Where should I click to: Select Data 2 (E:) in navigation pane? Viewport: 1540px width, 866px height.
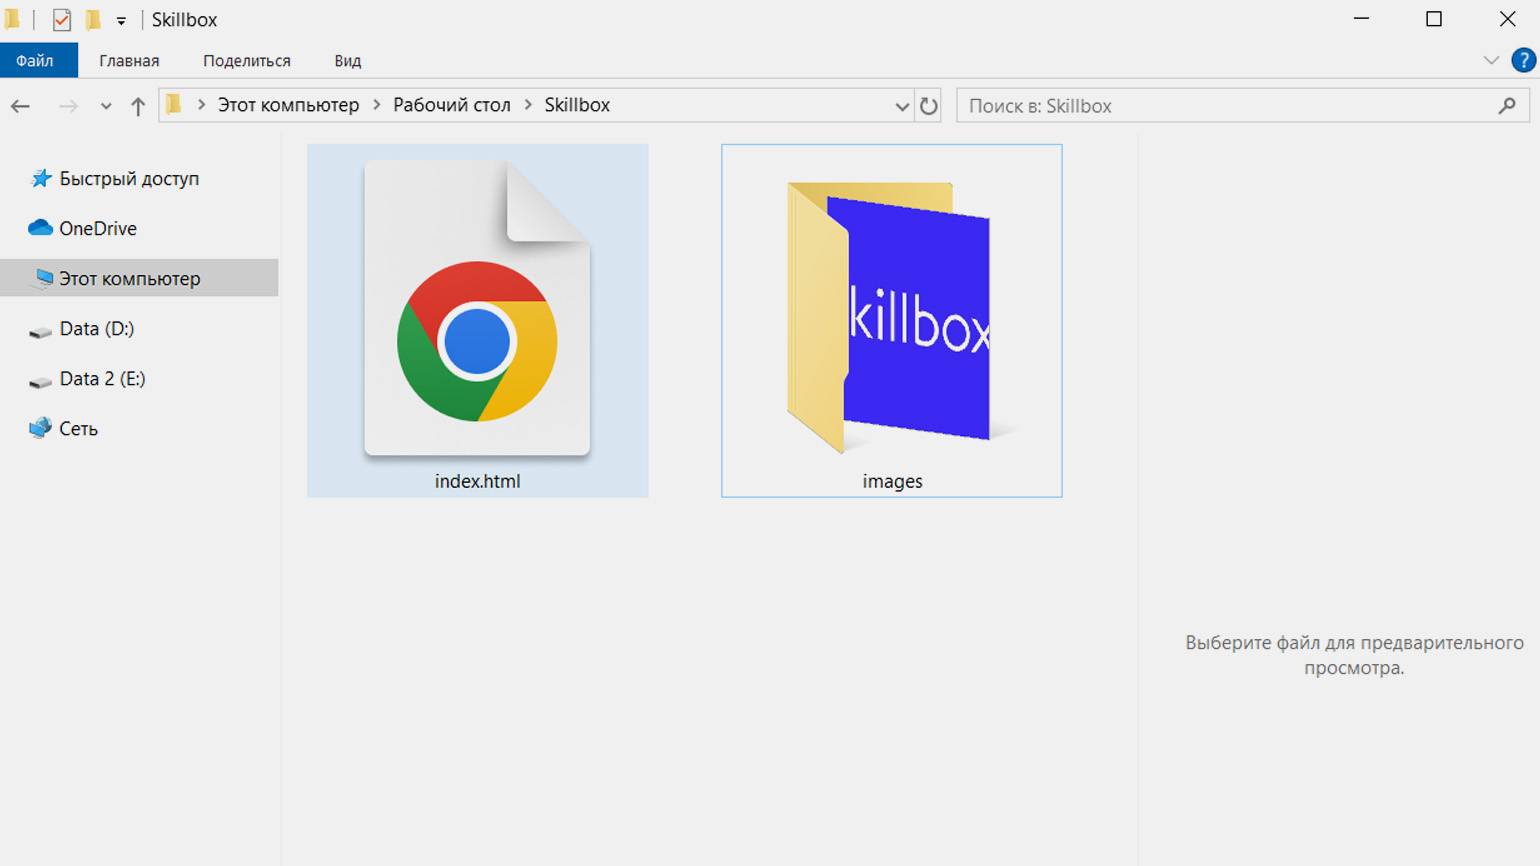coord(102,378)
